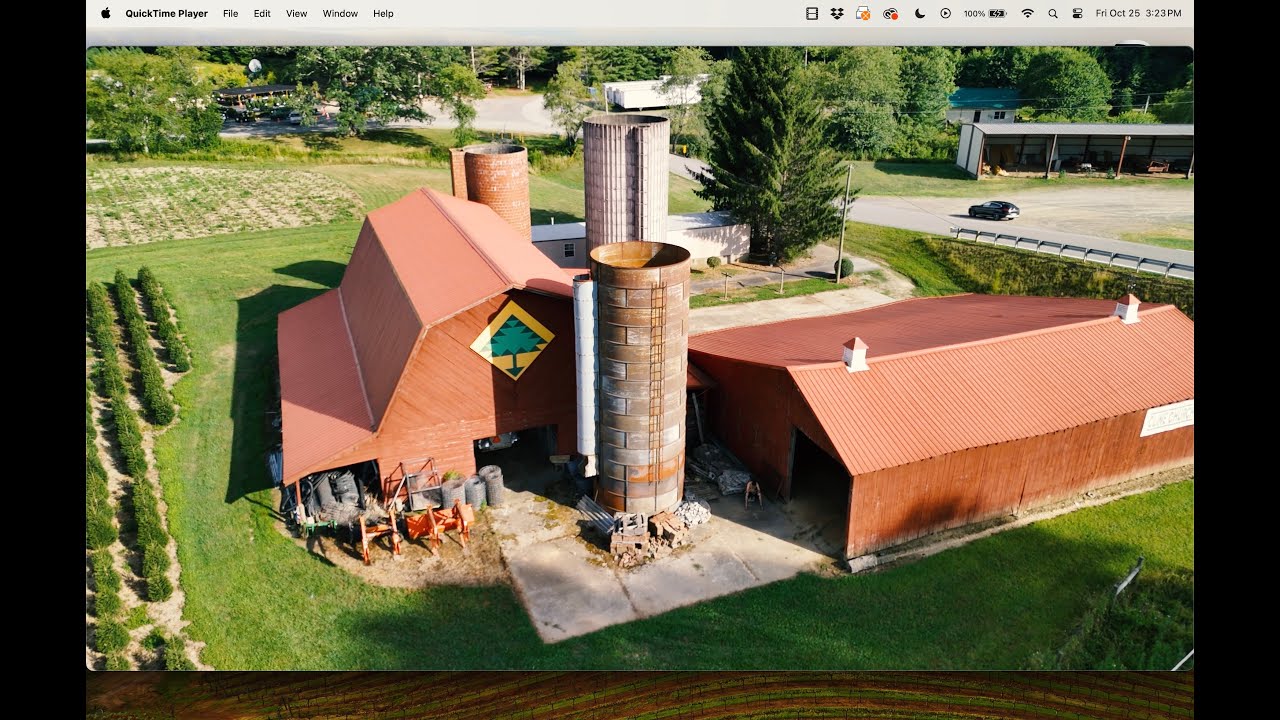Click the film strip menu bar icon
This screenshot has width=1280, height=720.
point(811,13)
